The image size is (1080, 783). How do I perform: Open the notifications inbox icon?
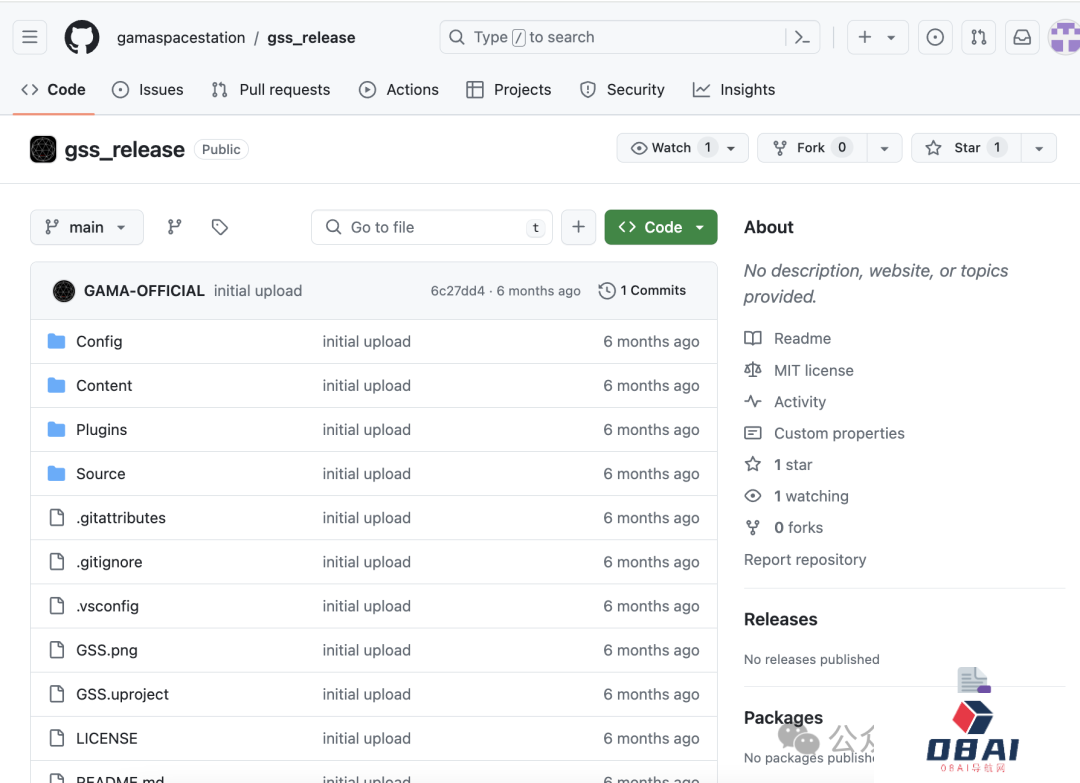(x=1022, y=37)
